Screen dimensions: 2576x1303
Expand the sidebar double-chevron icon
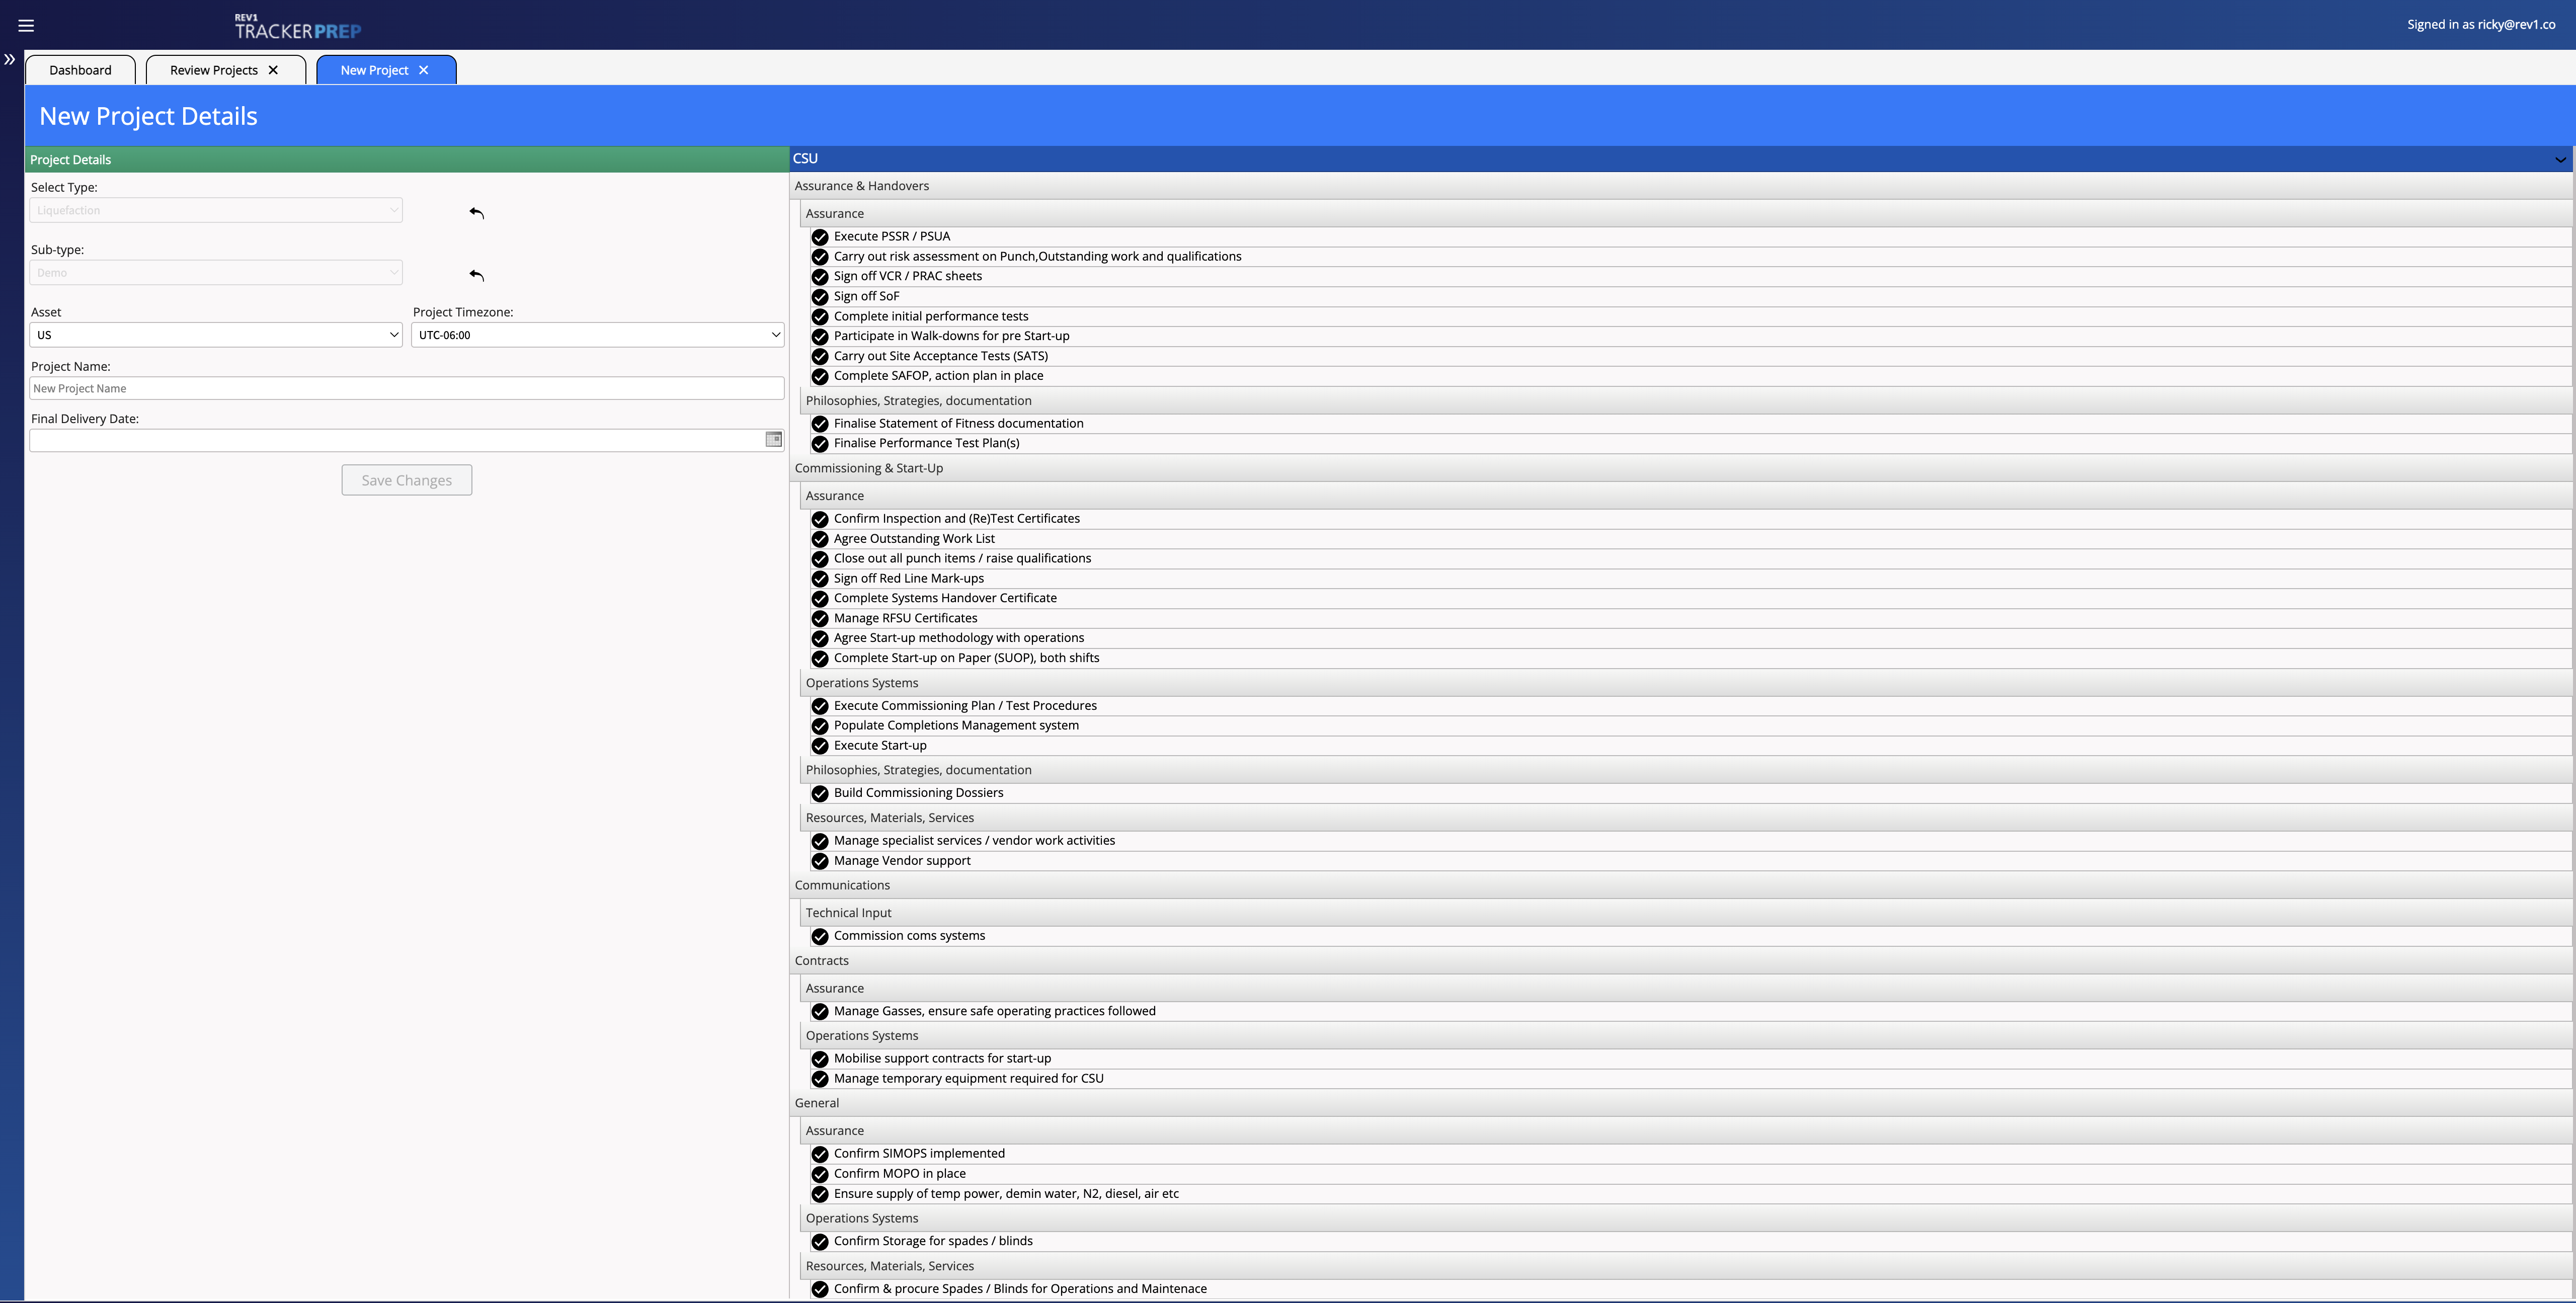click(x=10, y=60)
